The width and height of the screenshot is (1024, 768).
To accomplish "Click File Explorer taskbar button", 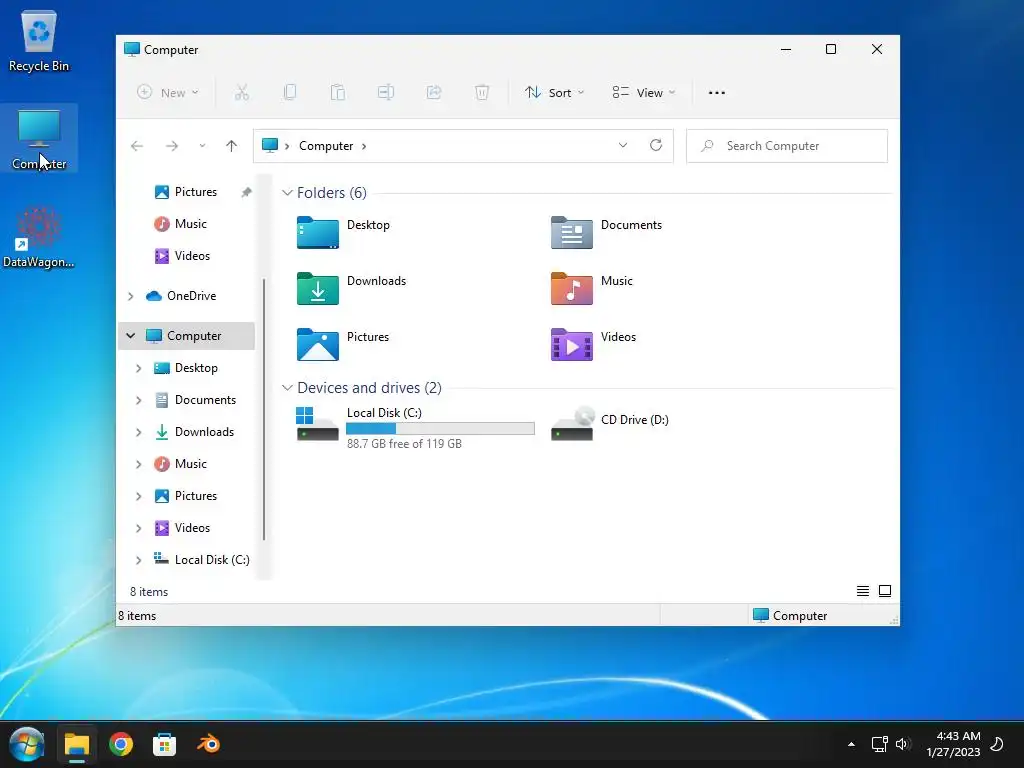I will click(77, 744).
